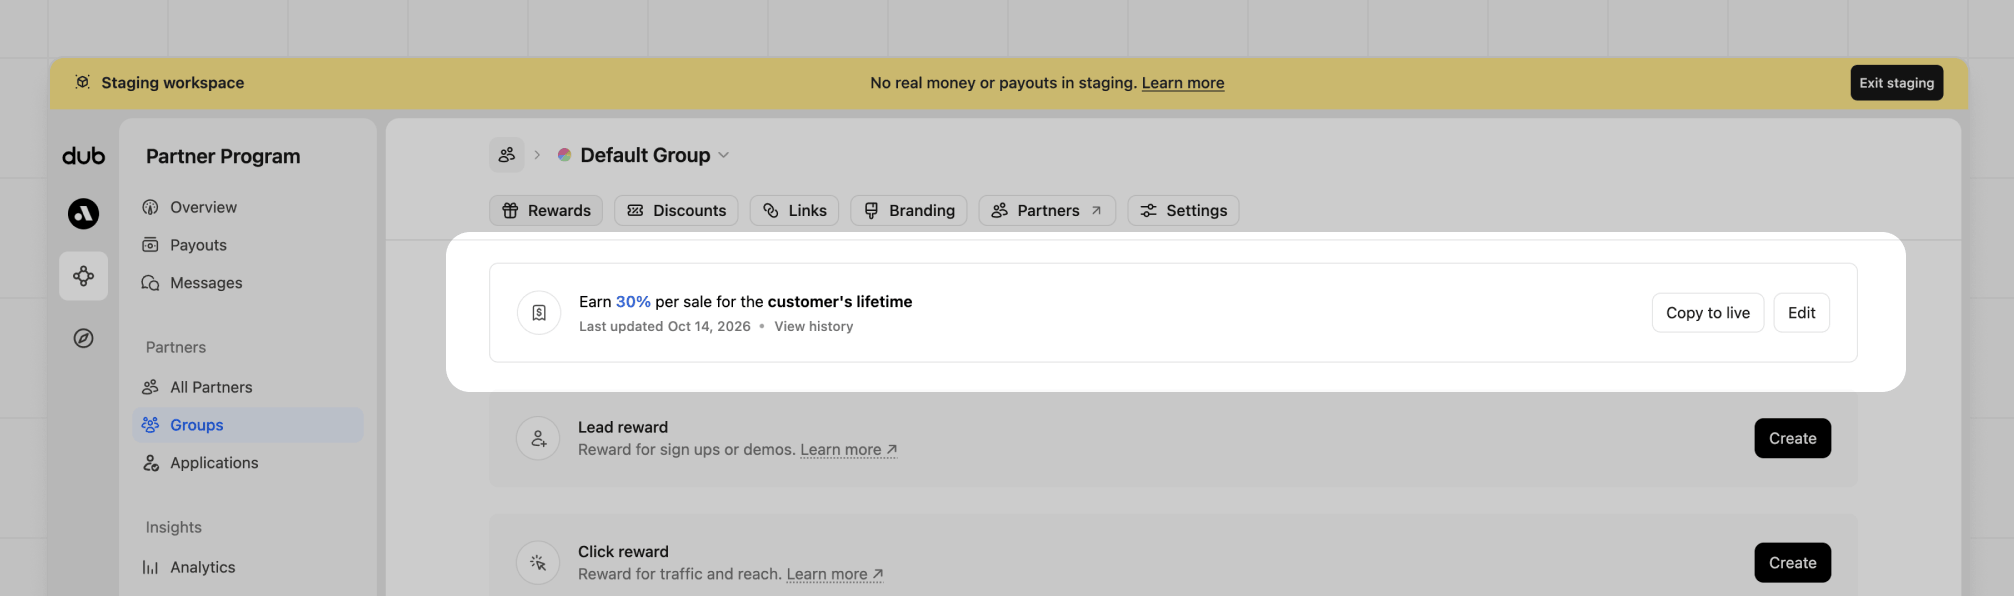
Task: Create a Click reward
Action: pos(1792,563)
